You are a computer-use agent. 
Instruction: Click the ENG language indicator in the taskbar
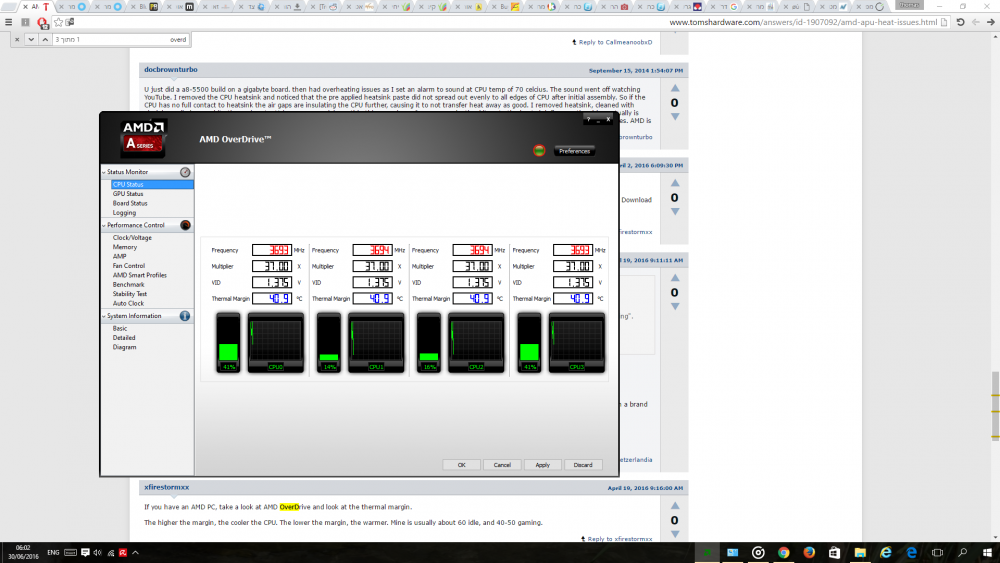click(x=53, y=553)
